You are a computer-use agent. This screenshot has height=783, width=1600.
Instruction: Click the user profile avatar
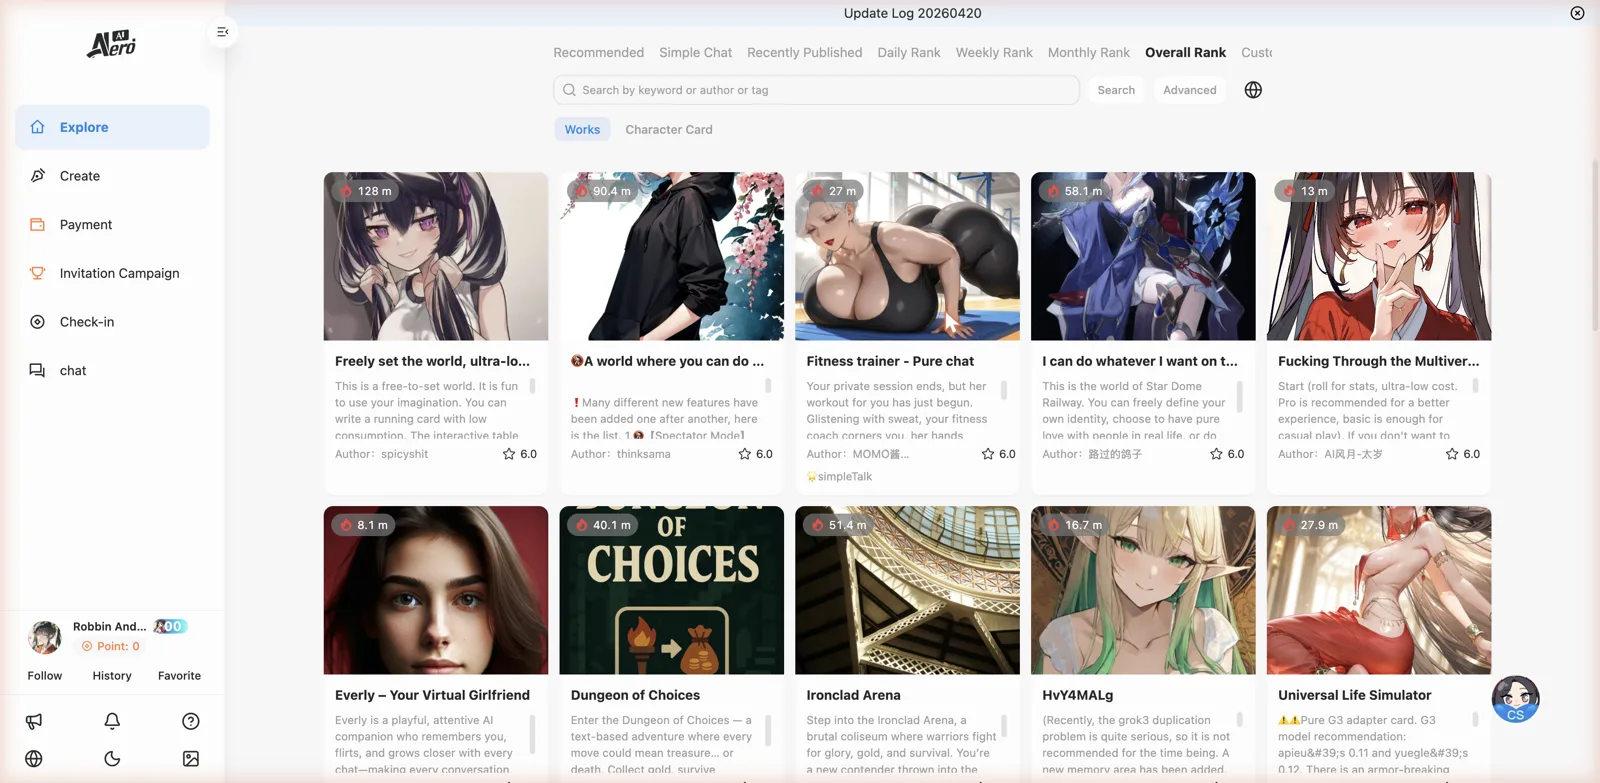click(45, 637)
